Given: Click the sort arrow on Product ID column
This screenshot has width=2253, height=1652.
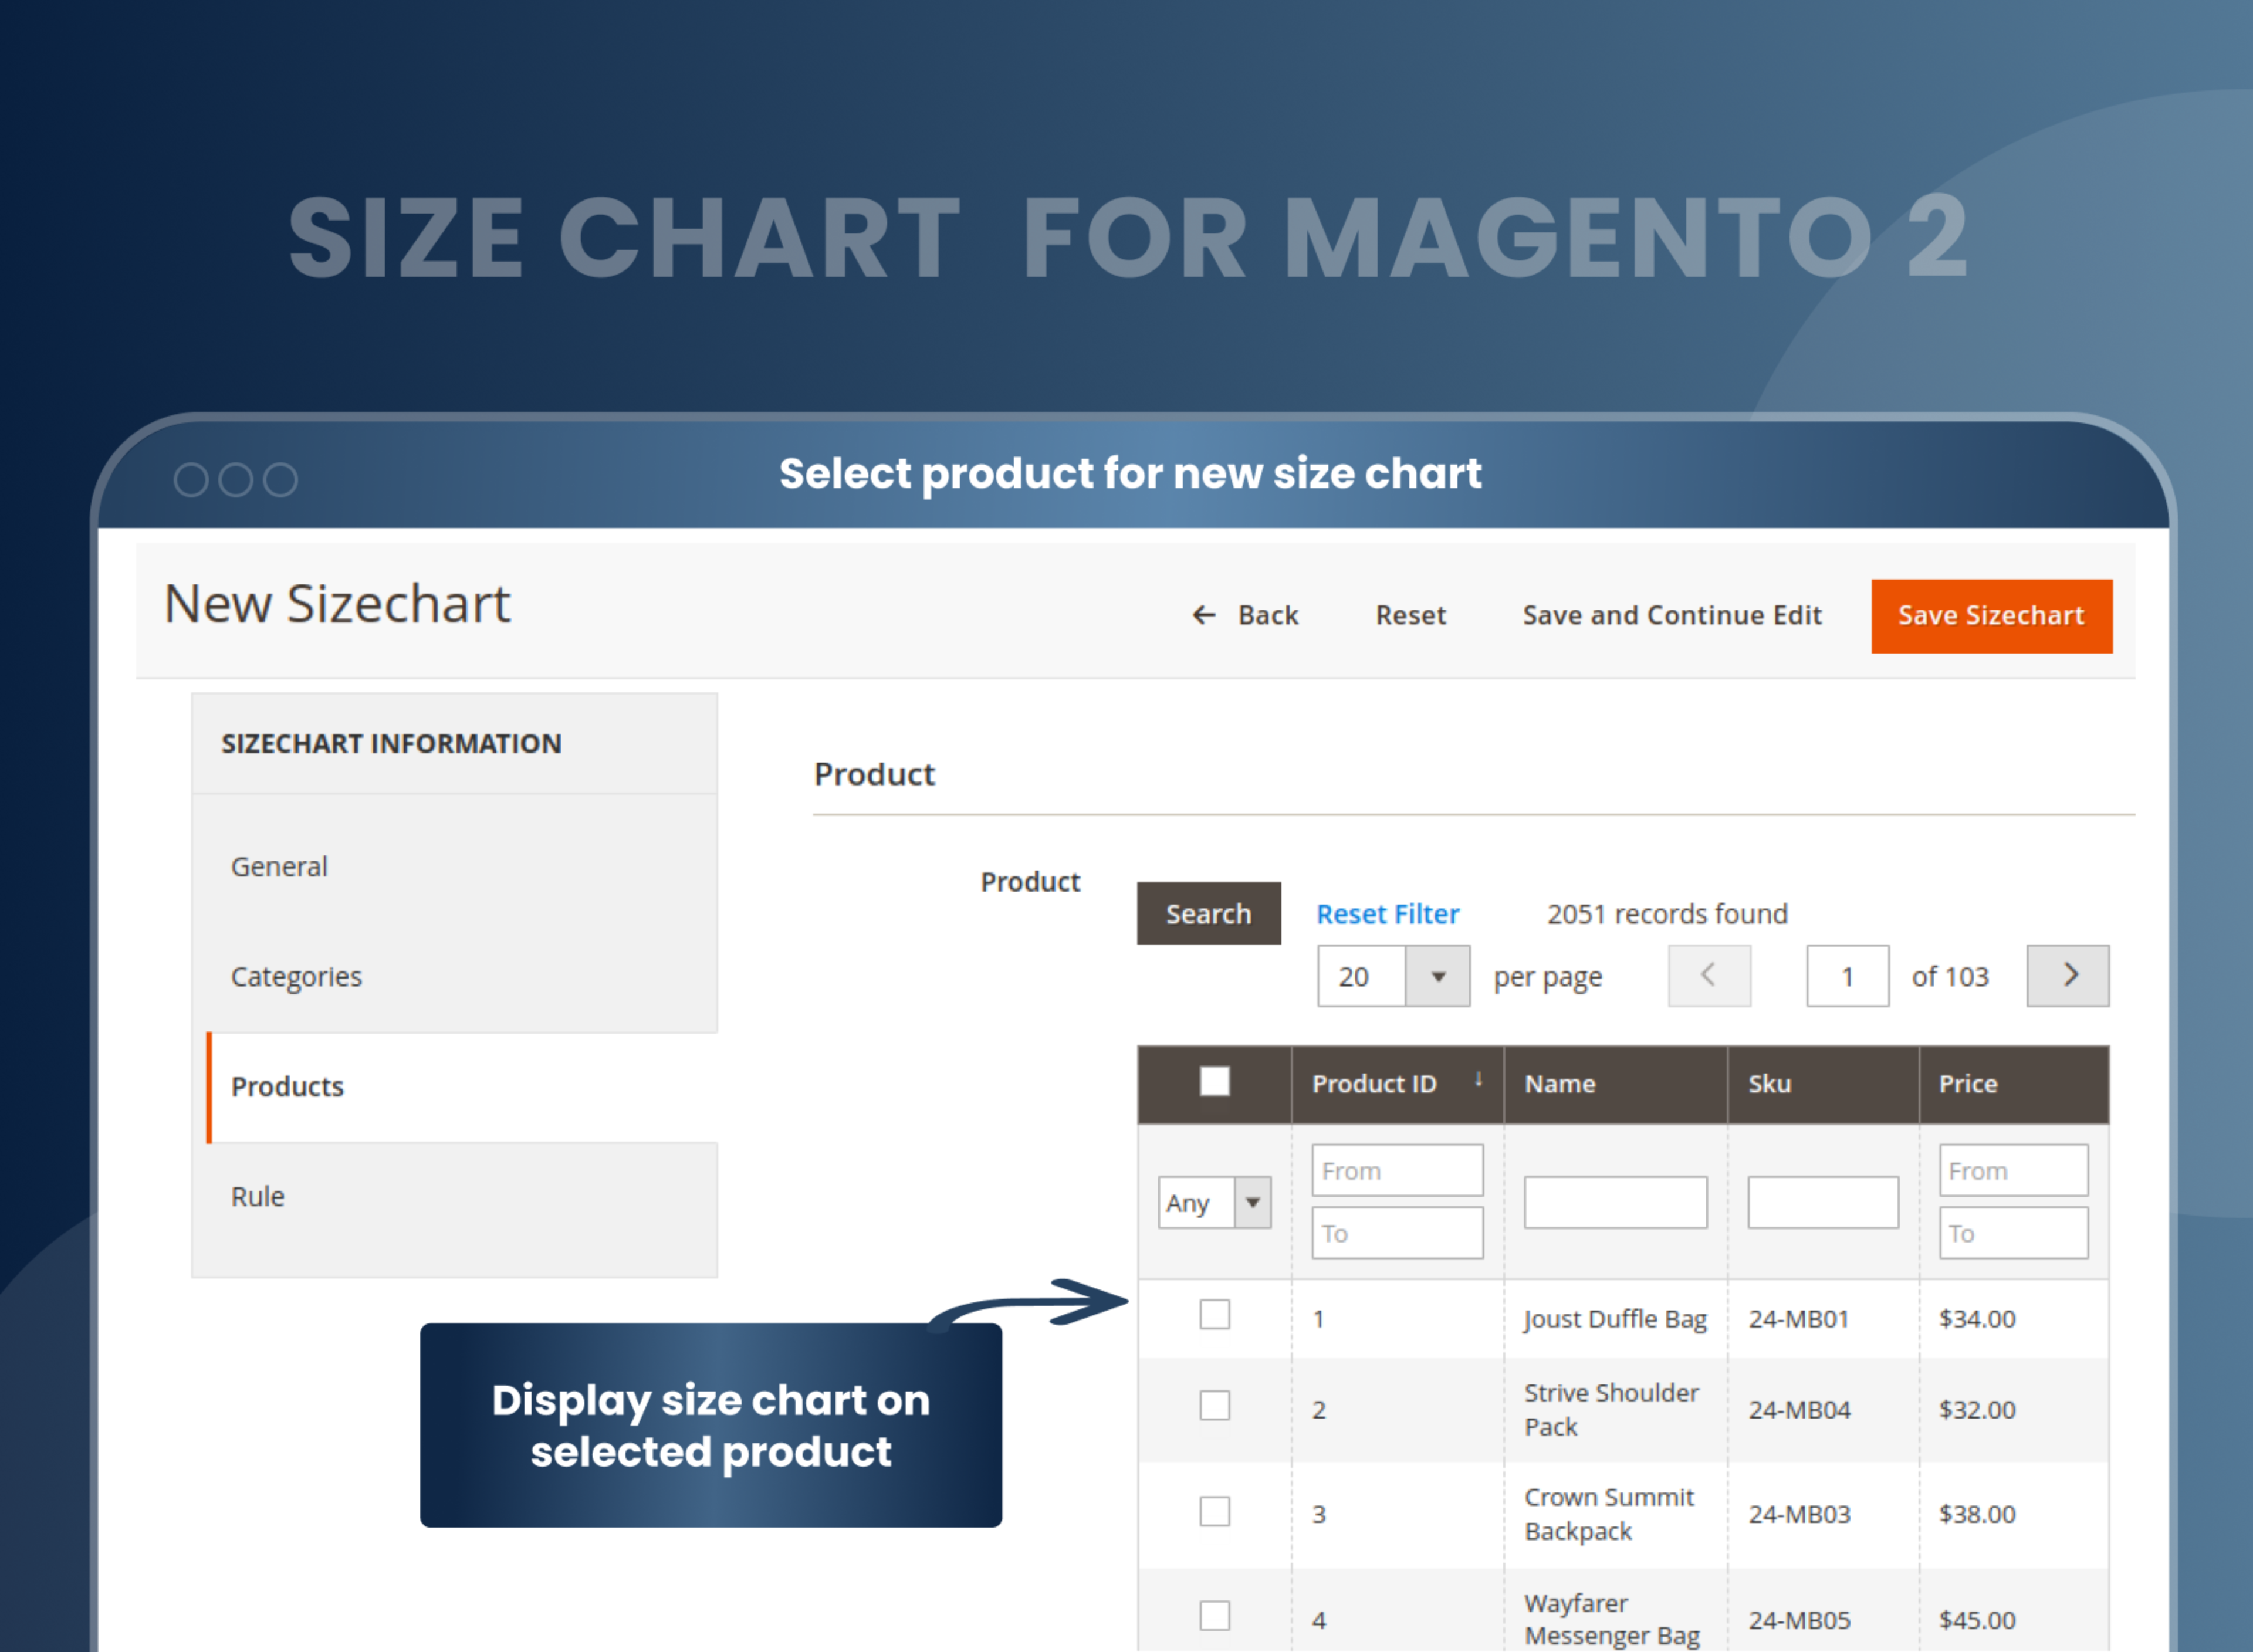Looking at the screenshot, I should click(x=1480, y=1080).
